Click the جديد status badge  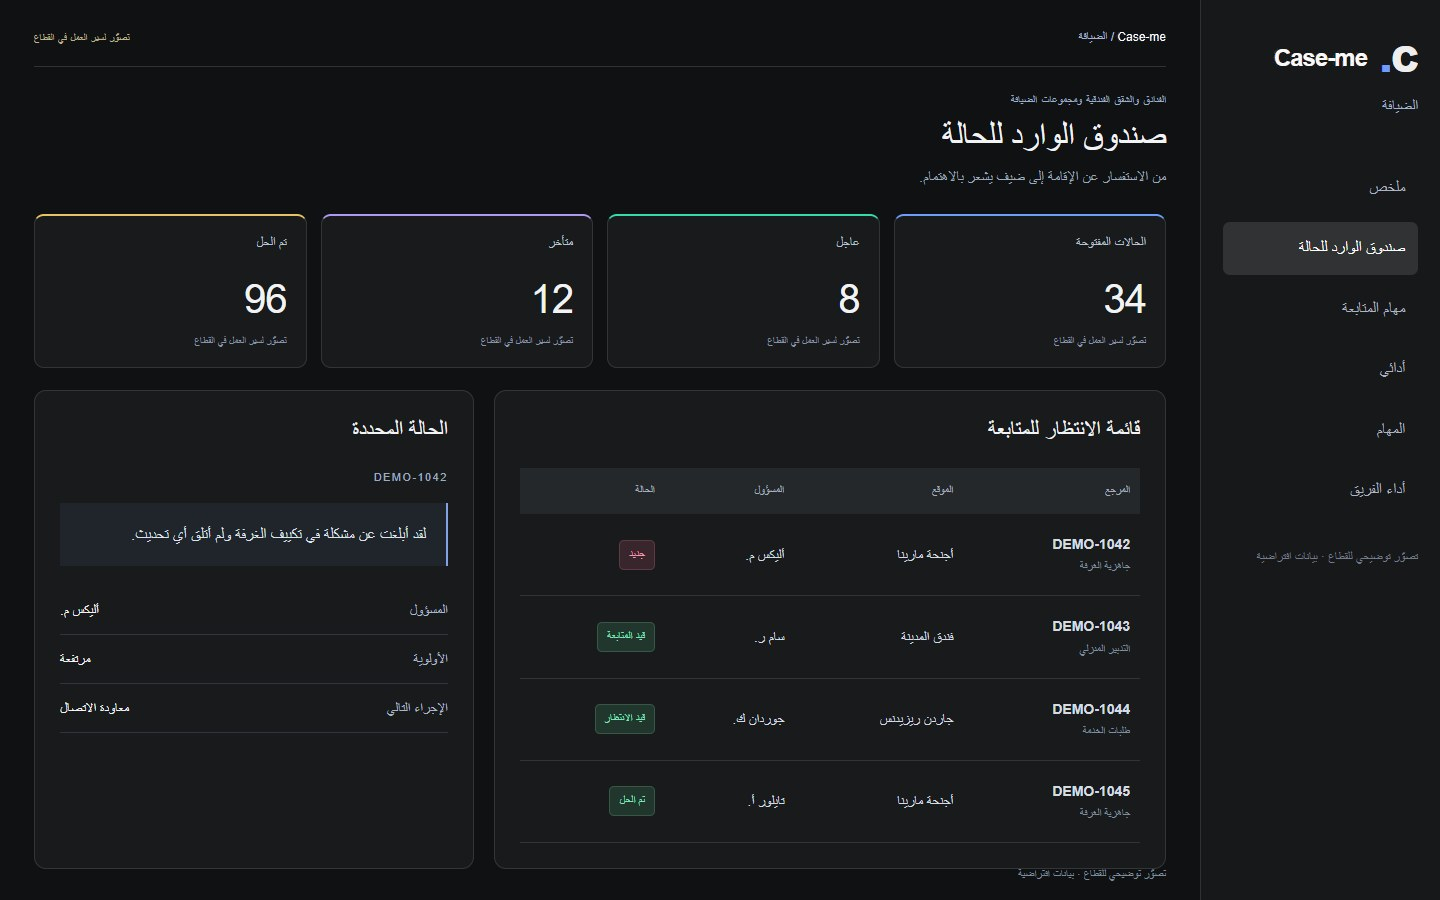click(x=637, y=555)
